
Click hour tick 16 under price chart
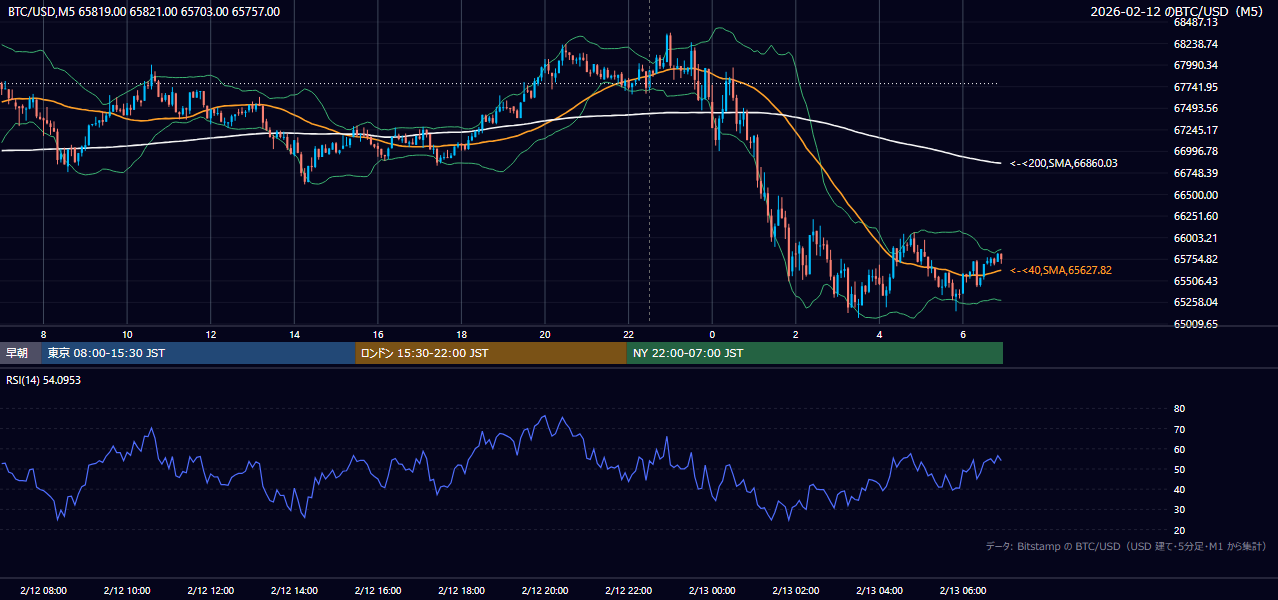tap(377, 334)
